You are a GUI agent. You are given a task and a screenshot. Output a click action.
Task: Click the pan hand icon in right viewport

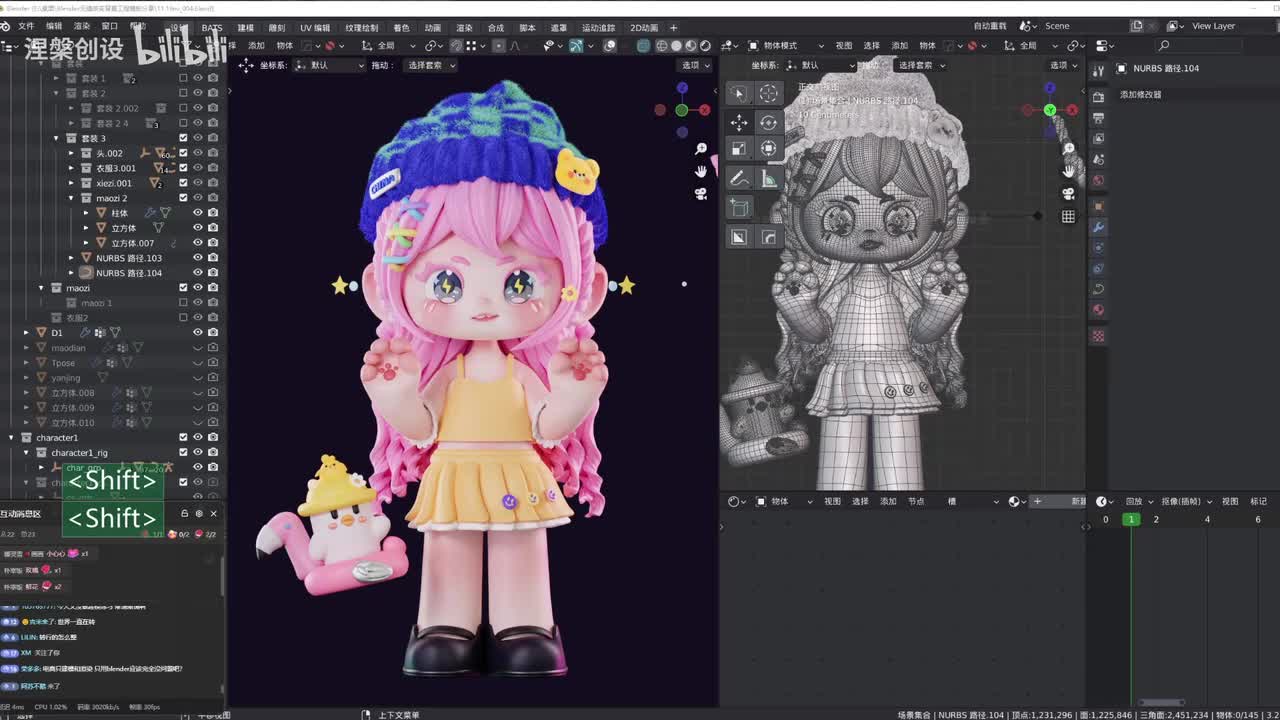pyautogui.click(x=1068, y=171)
